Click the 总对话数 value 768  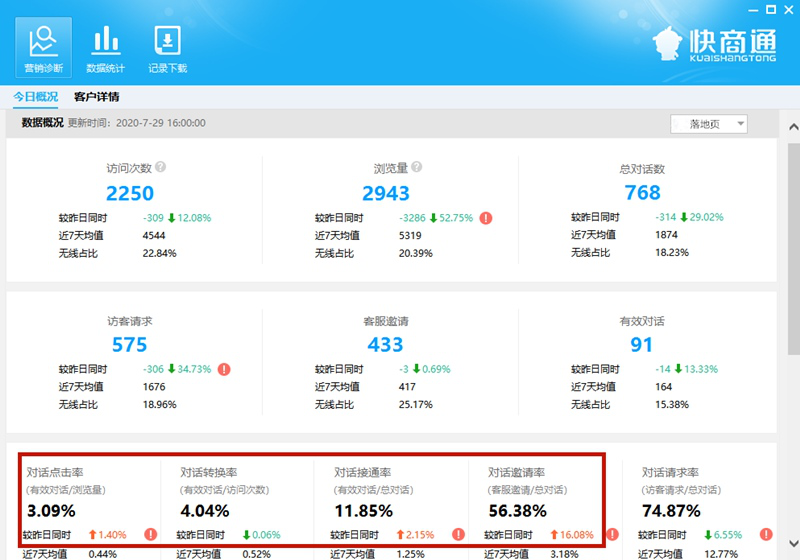[x=642, y=193]
